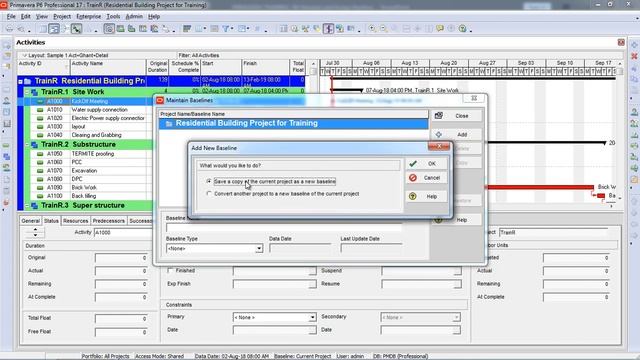This screenshot has width=640, height=360.
Task: Click the Baseline Name input field
Action: [284, 228]
